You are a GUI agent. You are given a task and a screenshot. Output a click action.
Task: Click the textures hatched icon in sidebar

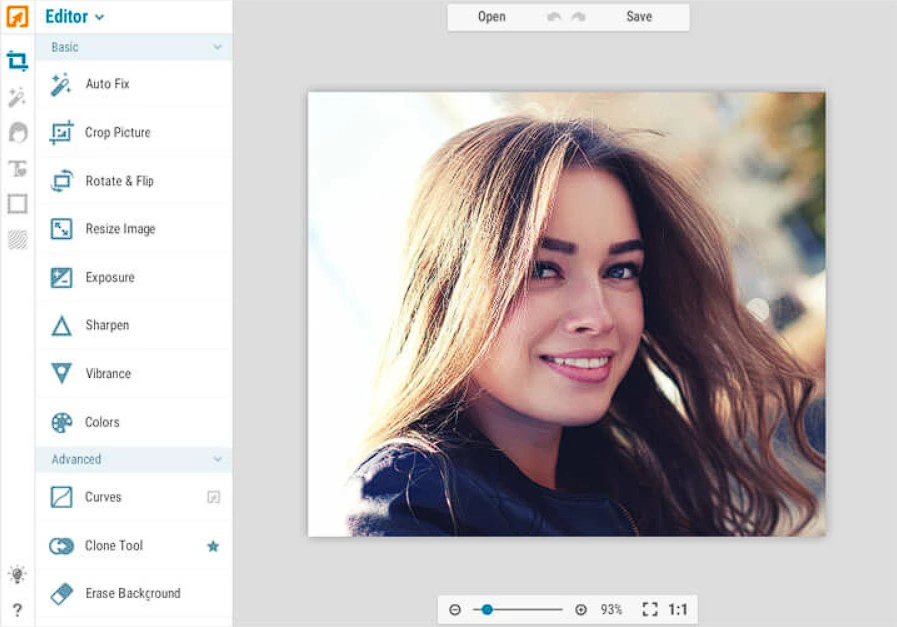click(17, 239)
